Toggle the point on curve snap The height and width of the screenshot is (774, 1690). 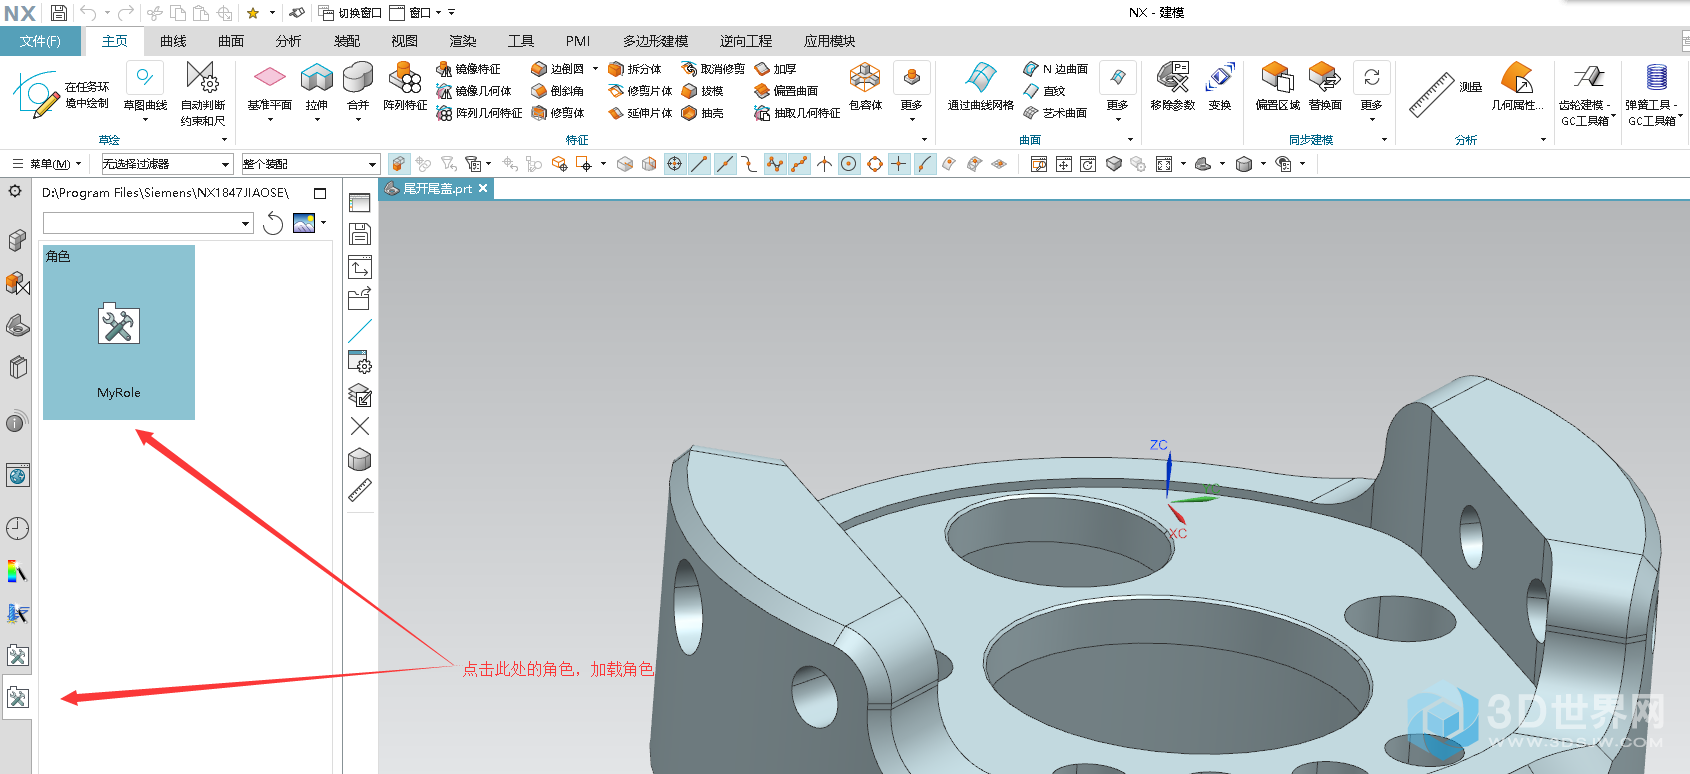(925, 164)
